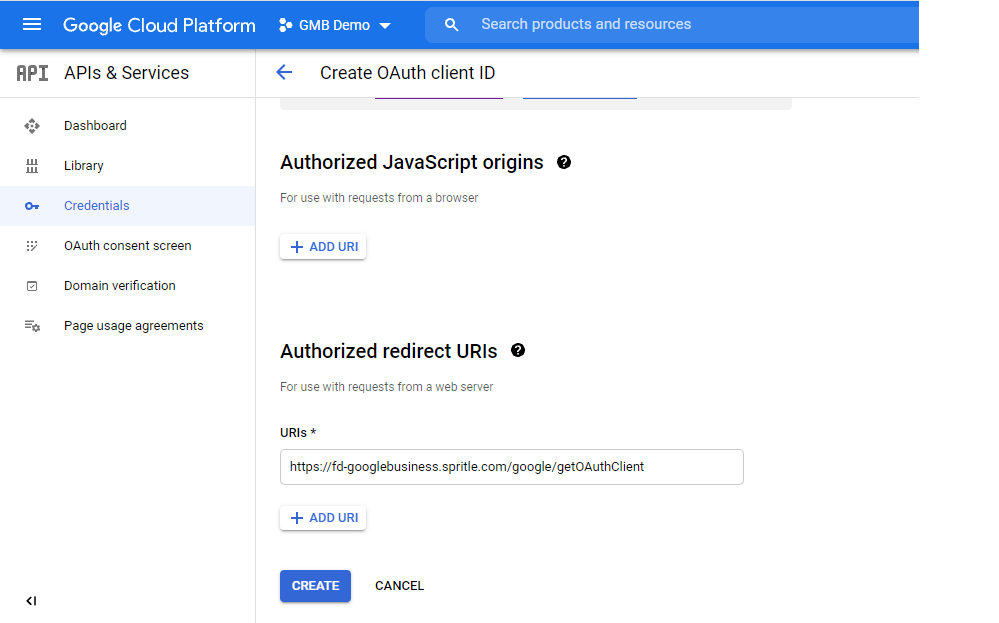This screenshot has height=623, width=999.
Task: Open the hamburger navigation menu
Action: tap(32, 25)
